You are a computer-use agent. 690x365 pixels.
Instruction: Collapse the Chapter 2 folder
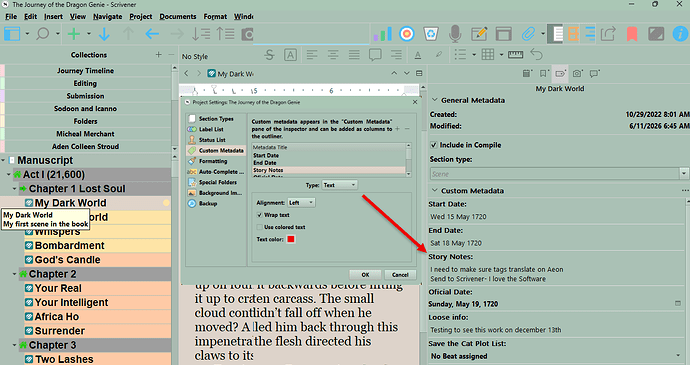pyautogui.click(x=14, y=274)
